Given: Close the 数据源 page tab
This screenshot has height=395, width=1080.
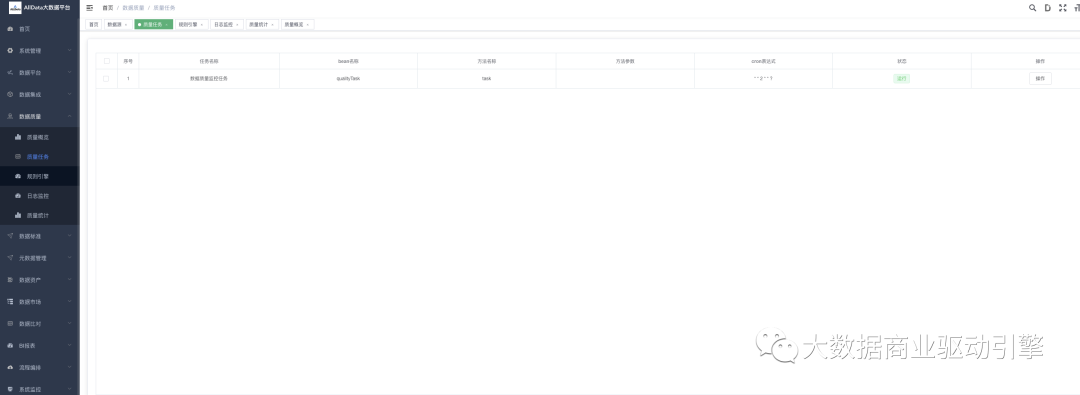Looking at the screenshot, I should [126, 25].
